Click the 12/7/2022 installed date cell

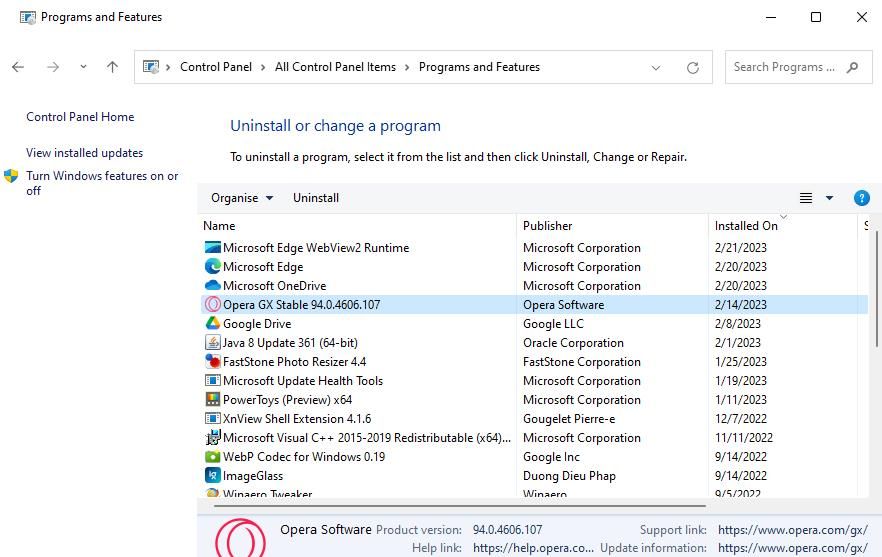pos(741,419)
